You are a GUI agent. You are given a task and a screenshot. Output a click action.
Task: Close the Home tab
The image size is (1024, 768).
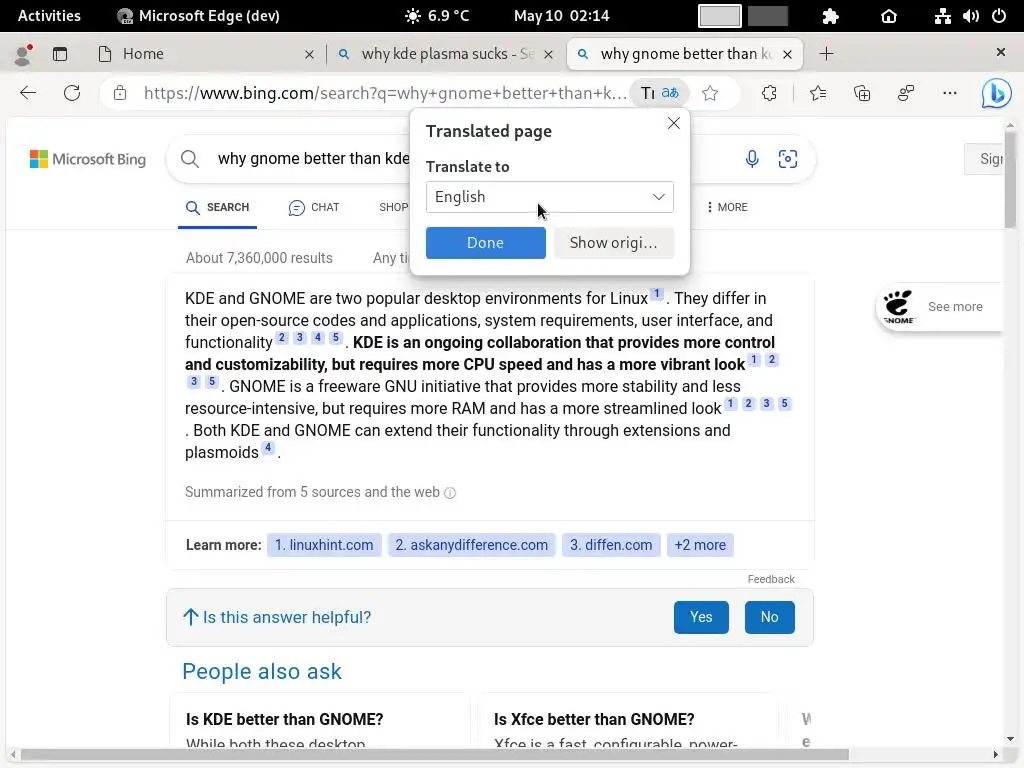(x=310, y=55)
